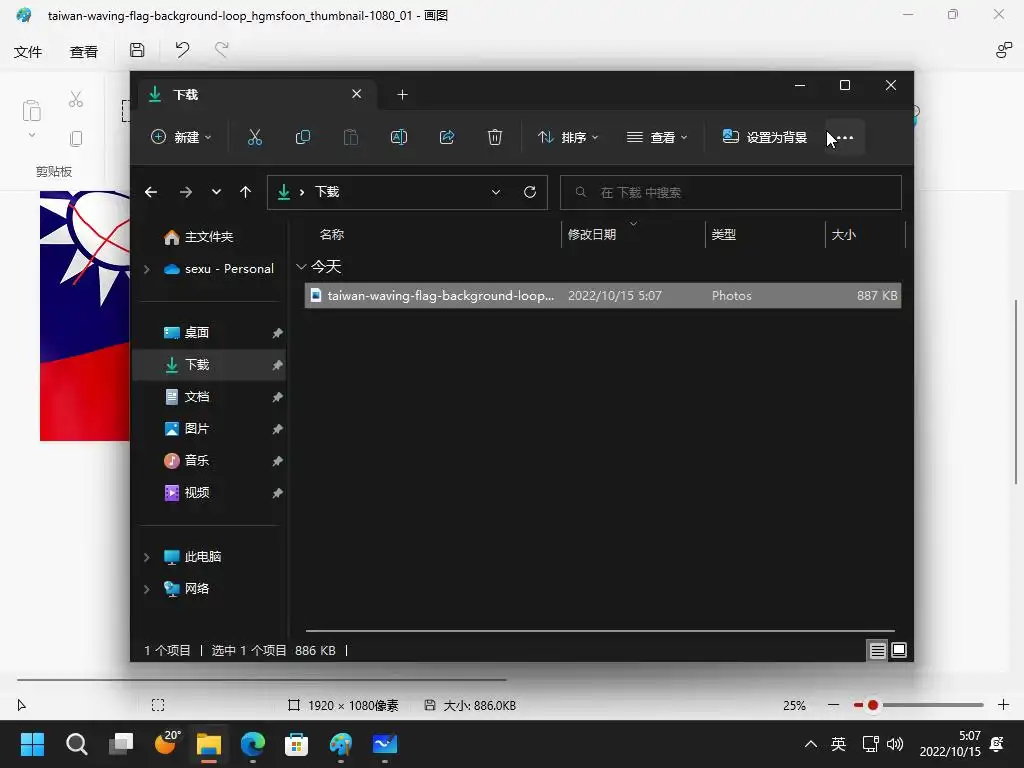The height and width of the screenshot is (768, 1024).
Task: Refresh the 下载 folder
Action: coord(530,192)
